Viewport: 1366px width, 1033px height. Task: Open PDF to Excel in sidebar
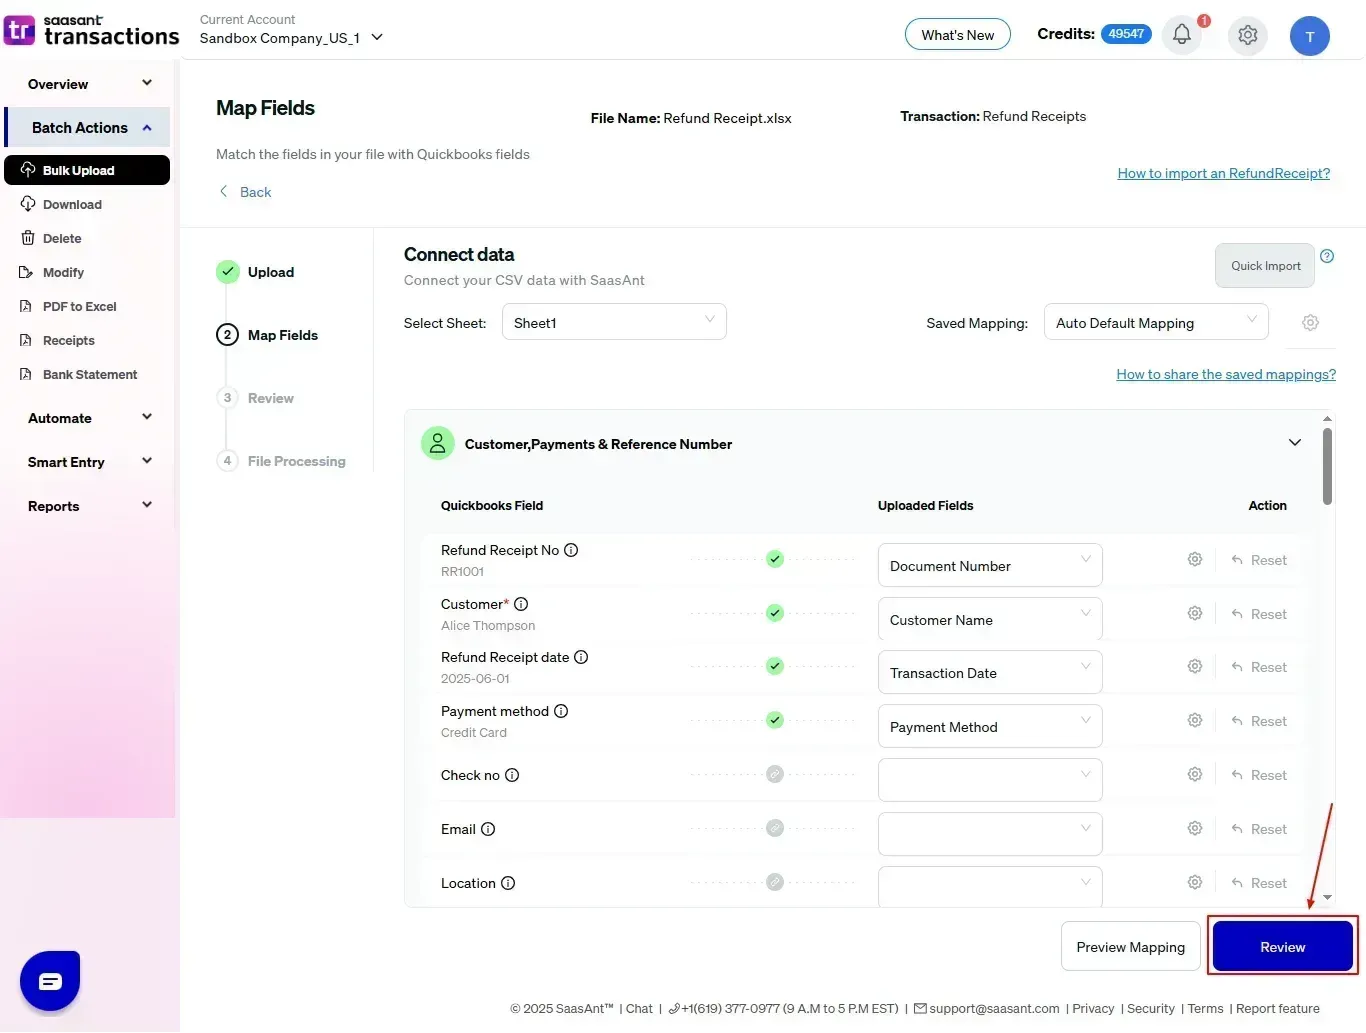tap(79, 306)
